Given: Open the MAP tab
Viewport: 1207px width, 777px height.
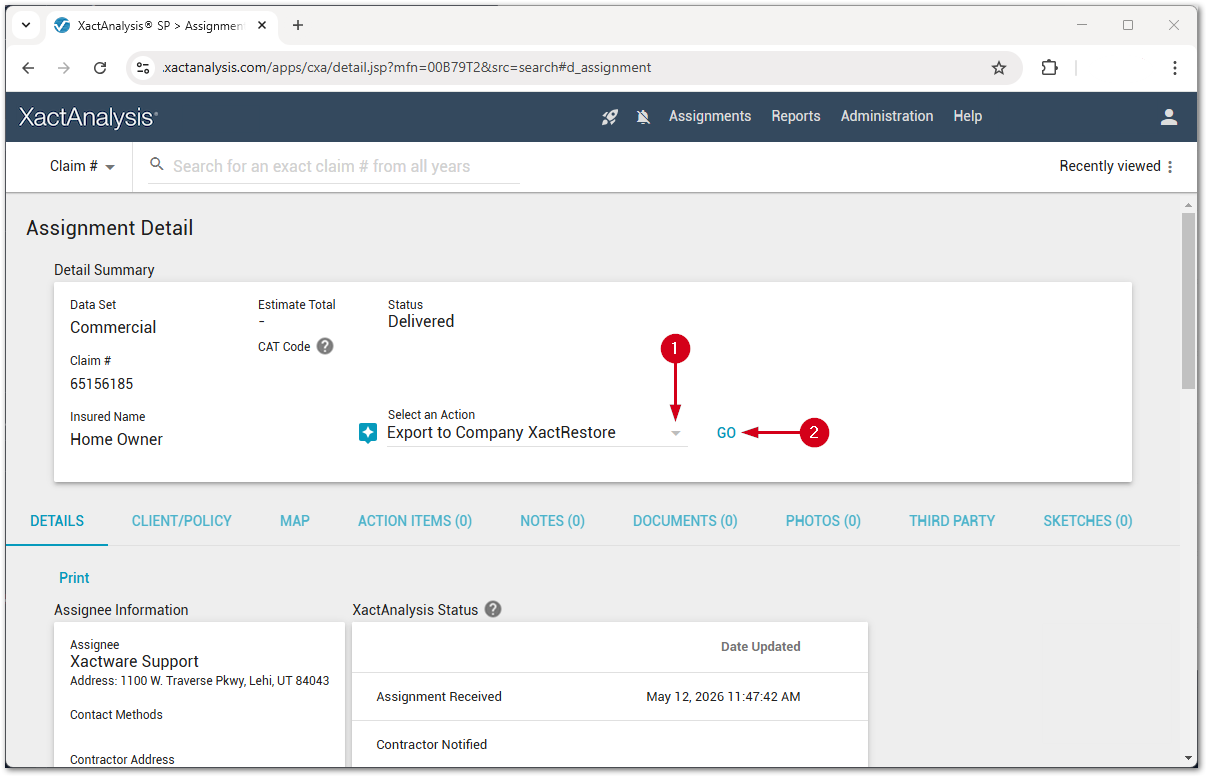Looking at the screenshot, I should point(295,521).
